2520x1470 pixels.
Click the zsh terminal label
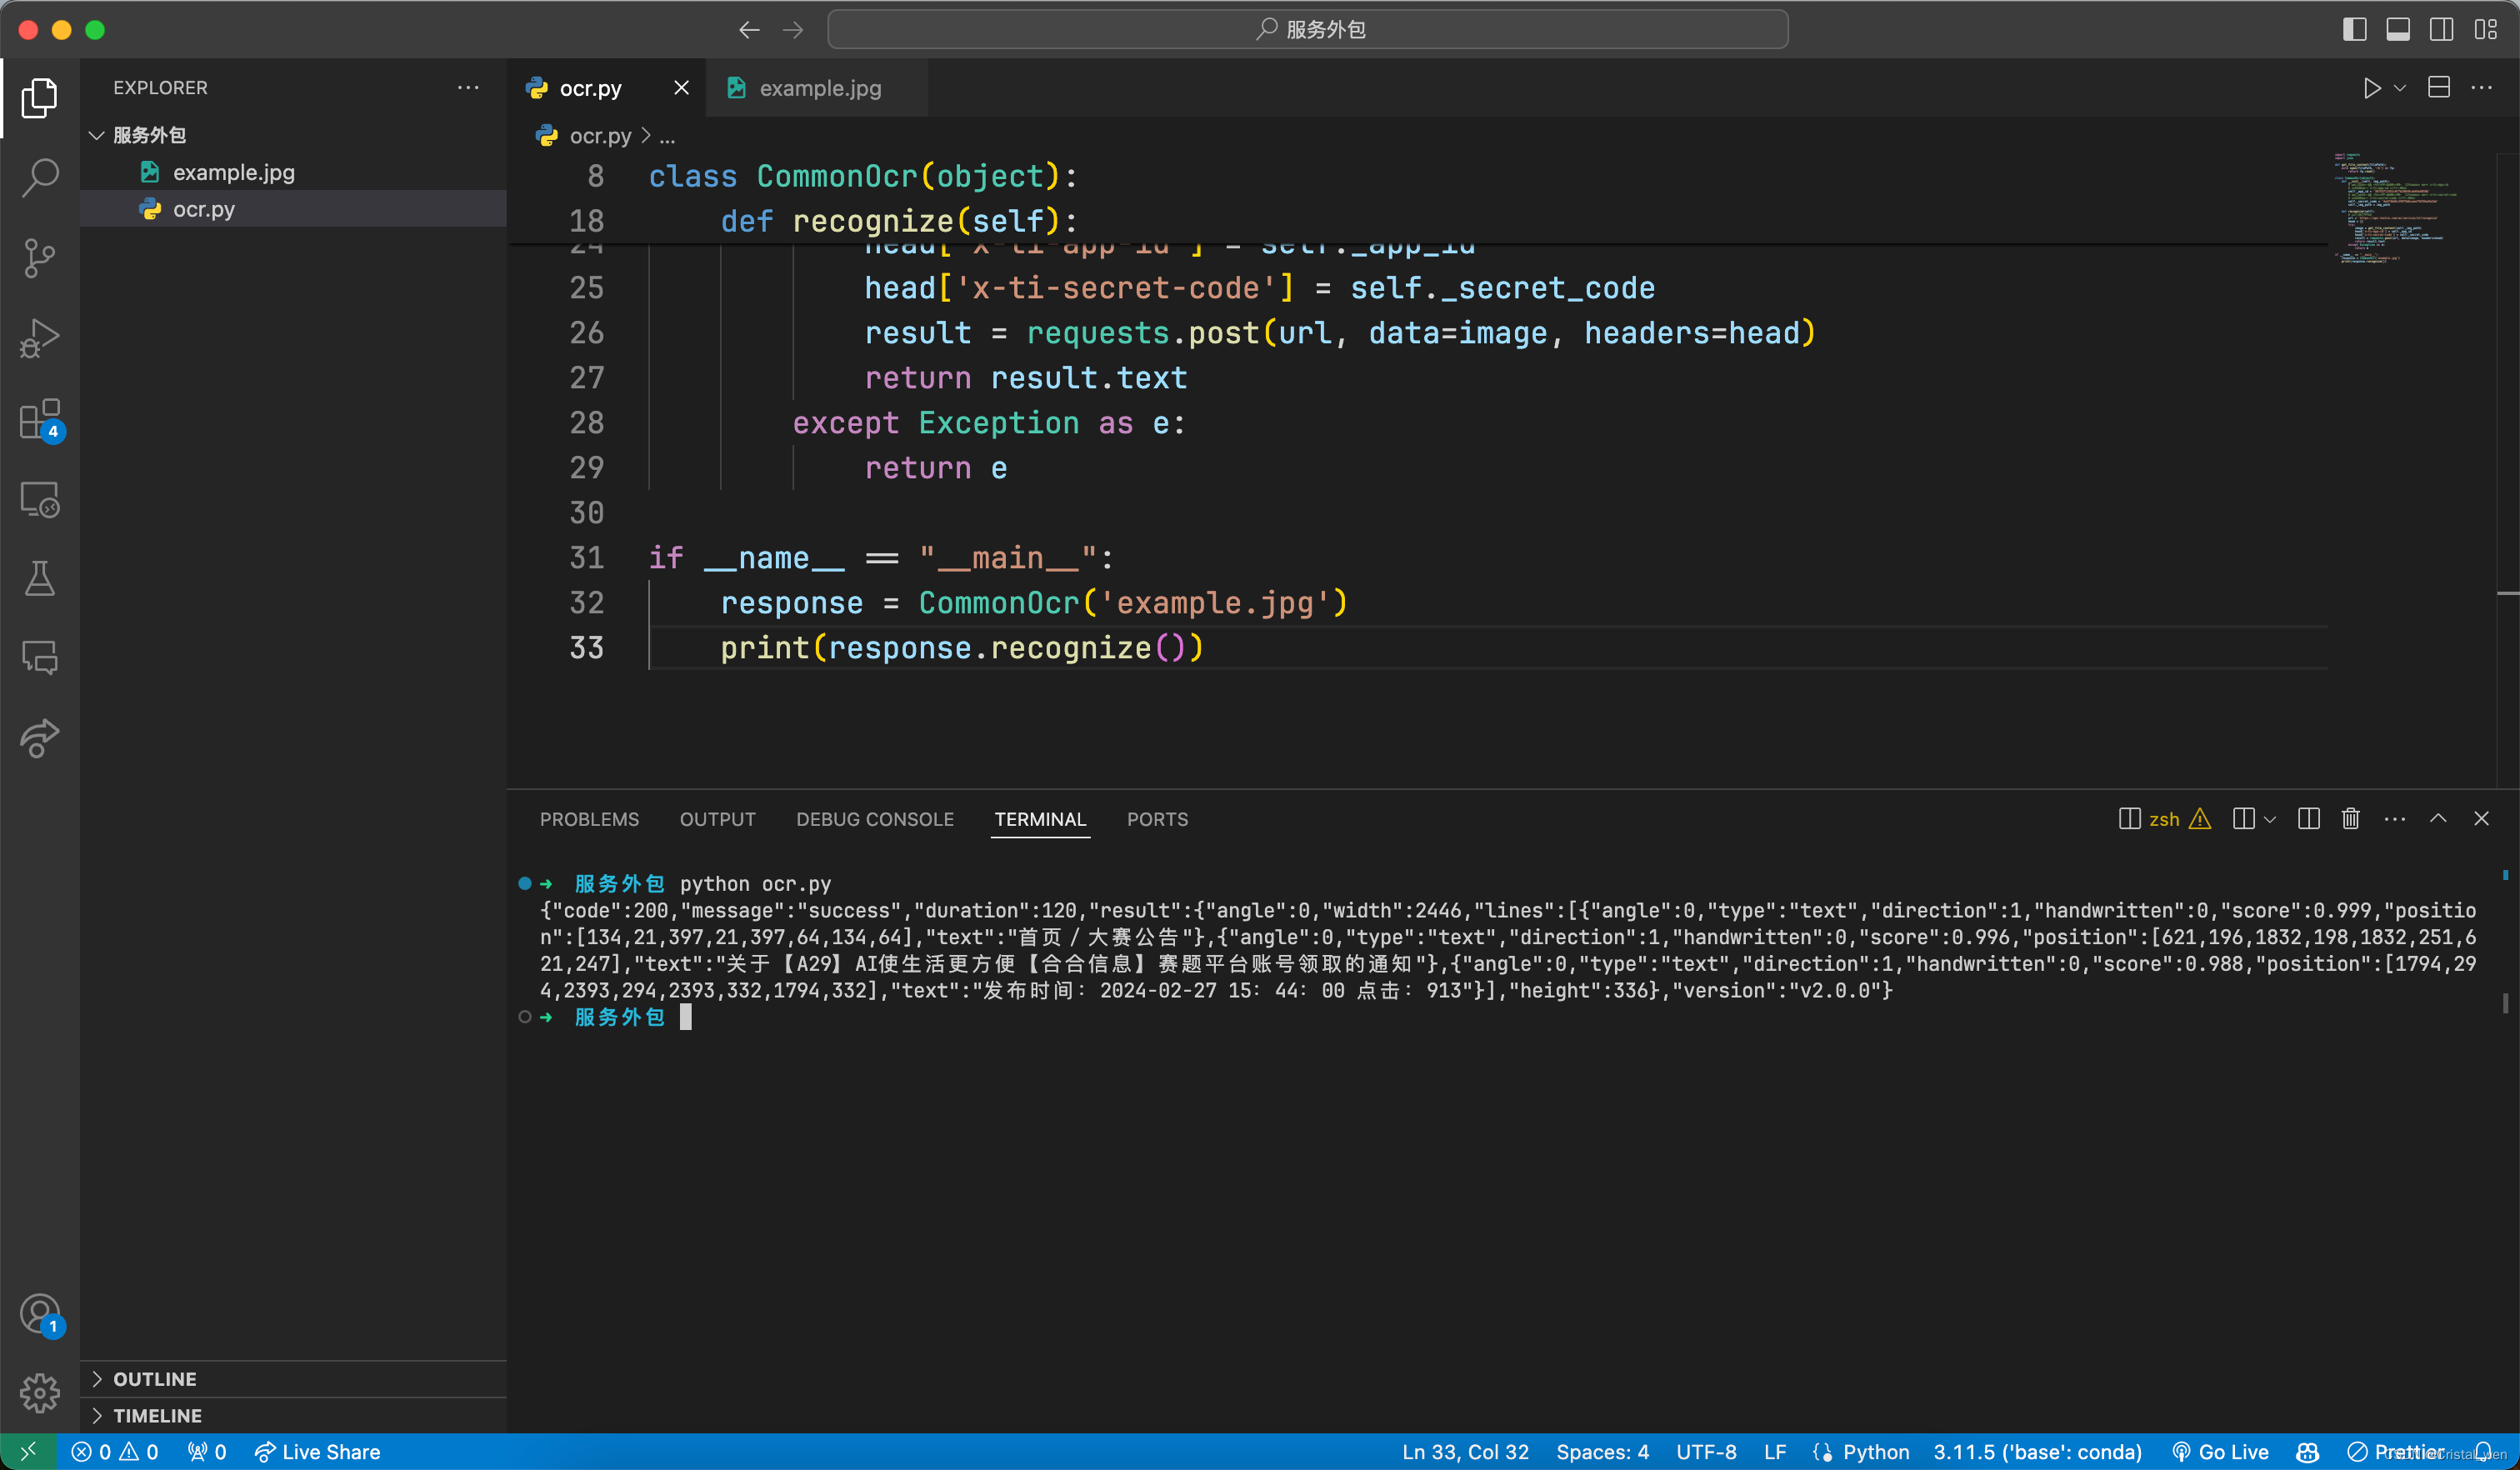[2163, 819]
